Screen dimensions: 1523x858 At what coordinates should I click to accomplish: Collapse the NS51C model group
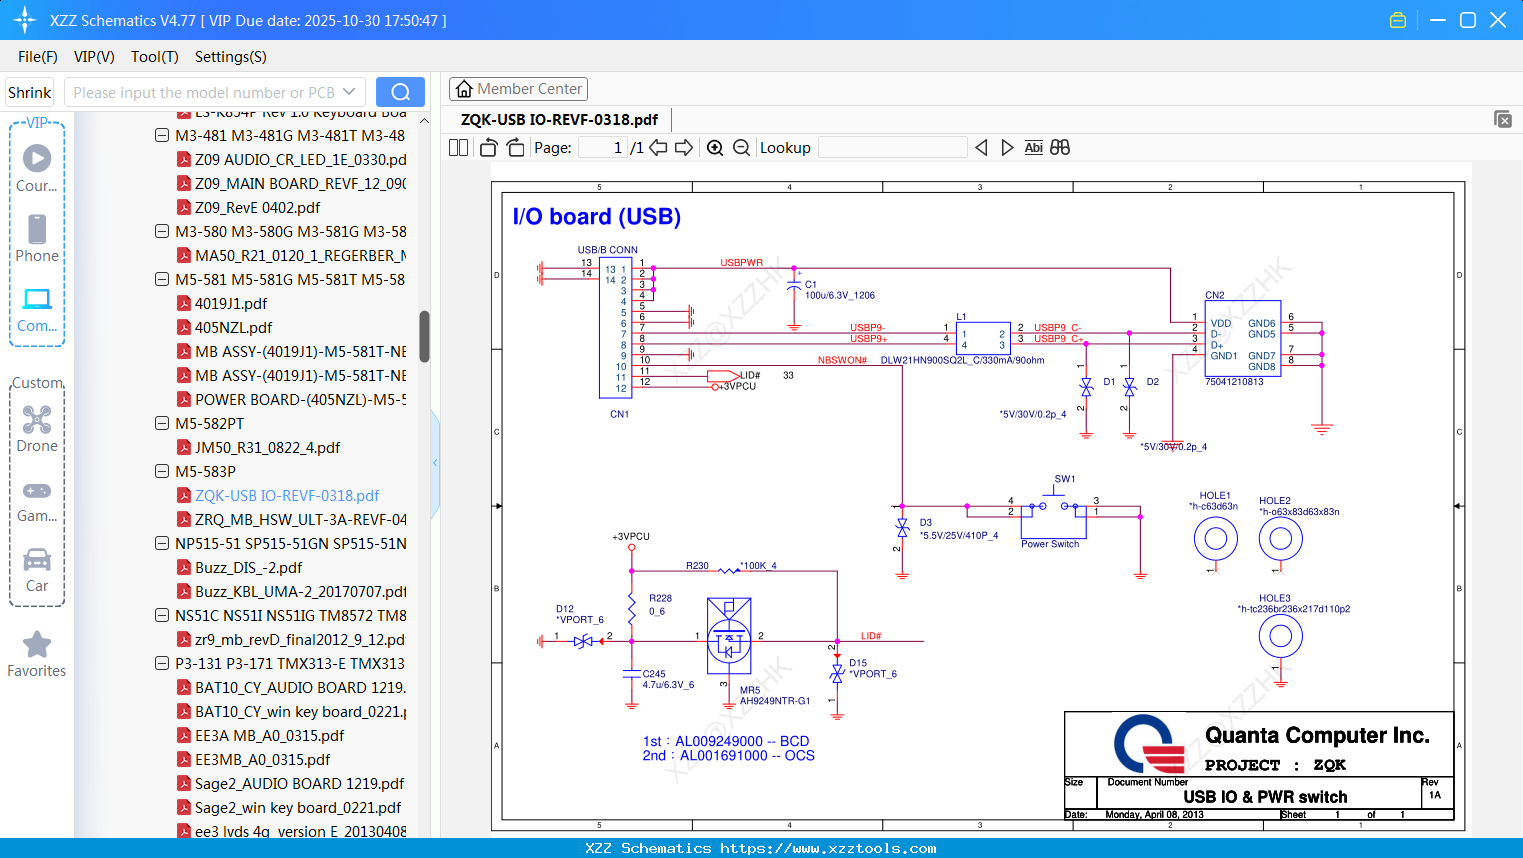162,615
